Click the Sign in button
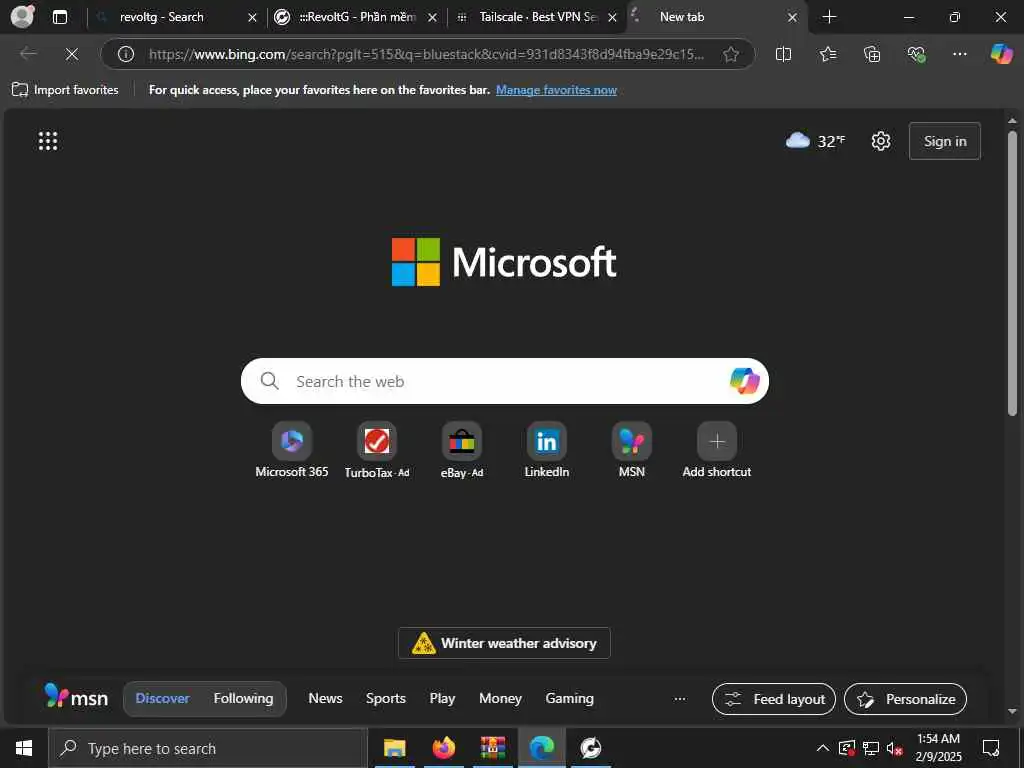This screenshot has width=1024, height=768. (x=945, y=141)
